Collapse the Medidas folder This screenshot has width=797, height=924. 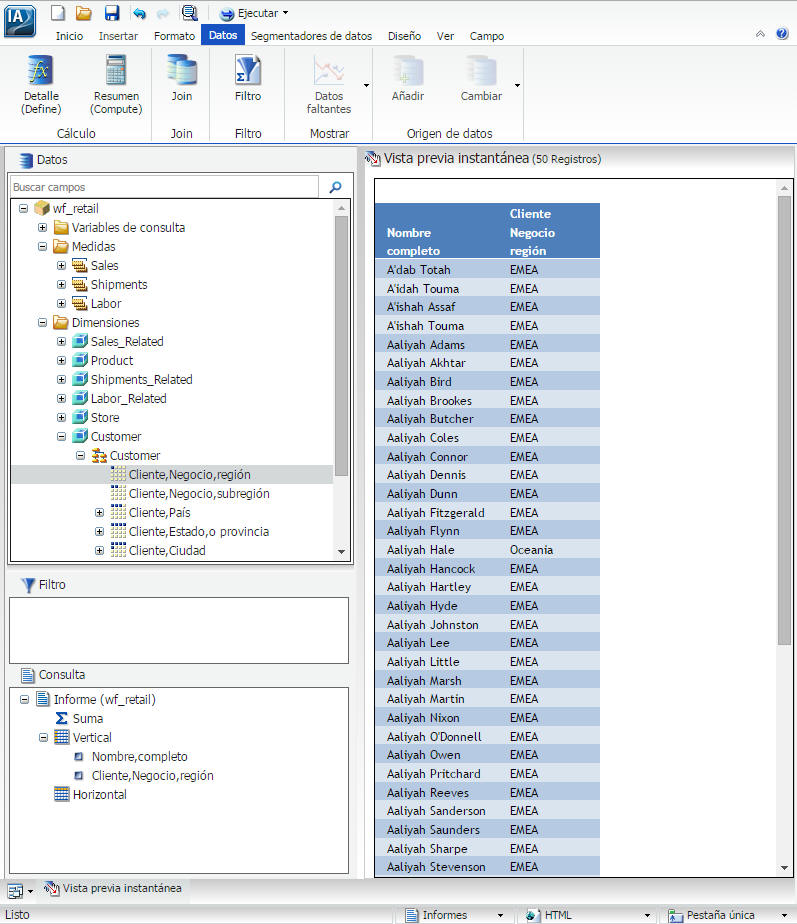42,246
